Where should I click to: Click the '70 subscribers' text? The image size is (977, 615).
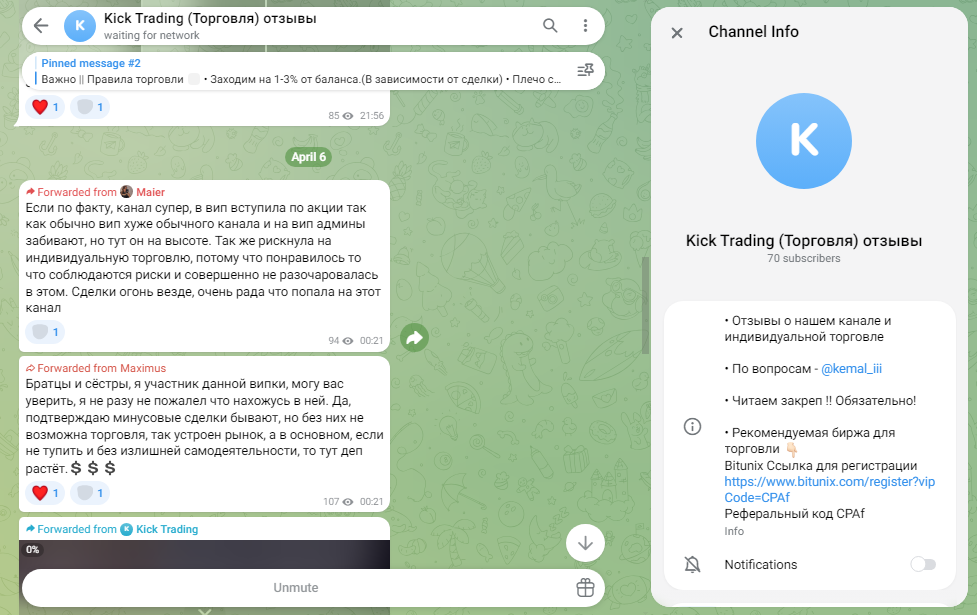804,259
